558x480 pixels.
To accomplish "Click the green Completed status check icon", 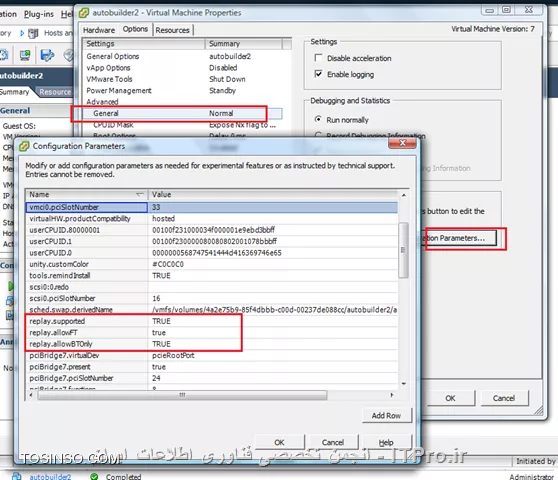I will point(94,476).
